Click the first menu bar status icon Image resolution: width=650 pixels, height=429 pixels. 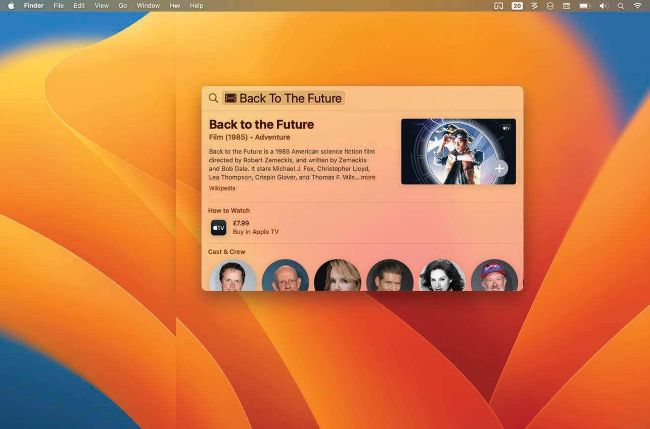[x=499, y=6]
